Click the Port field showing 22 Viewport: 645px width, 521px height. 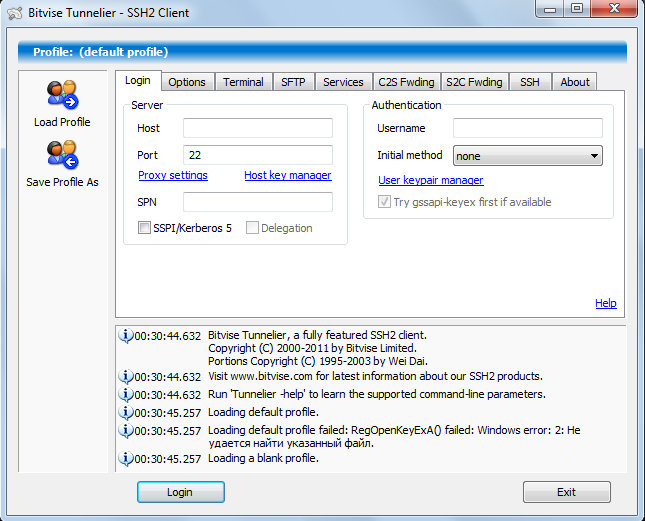258,155
